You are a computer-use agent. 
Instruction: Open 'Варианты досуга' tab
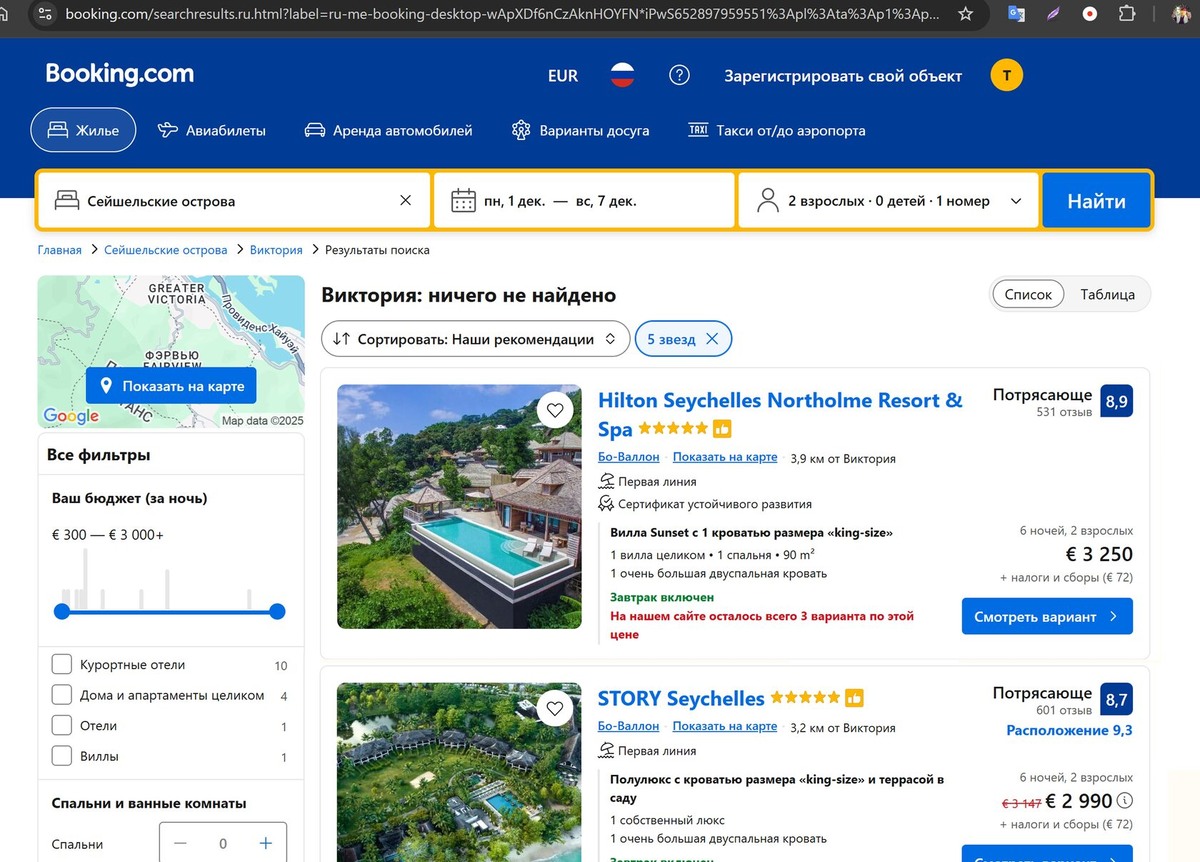pos(580,130)
